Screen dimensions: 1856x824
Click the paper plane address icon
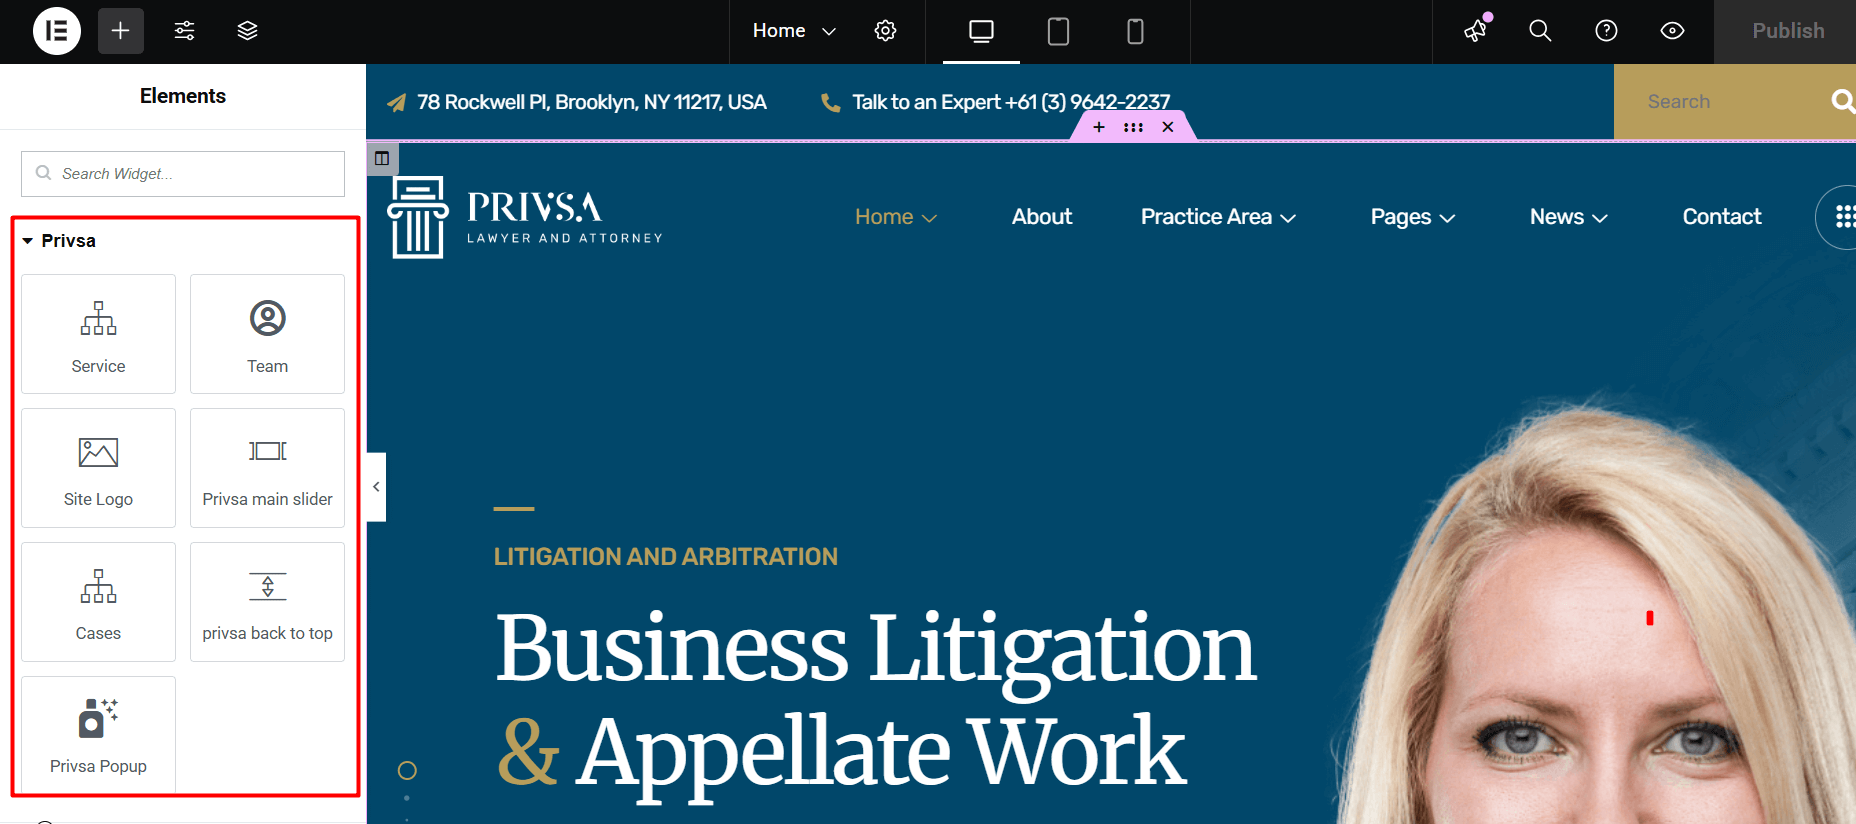(x=397, y=102)
